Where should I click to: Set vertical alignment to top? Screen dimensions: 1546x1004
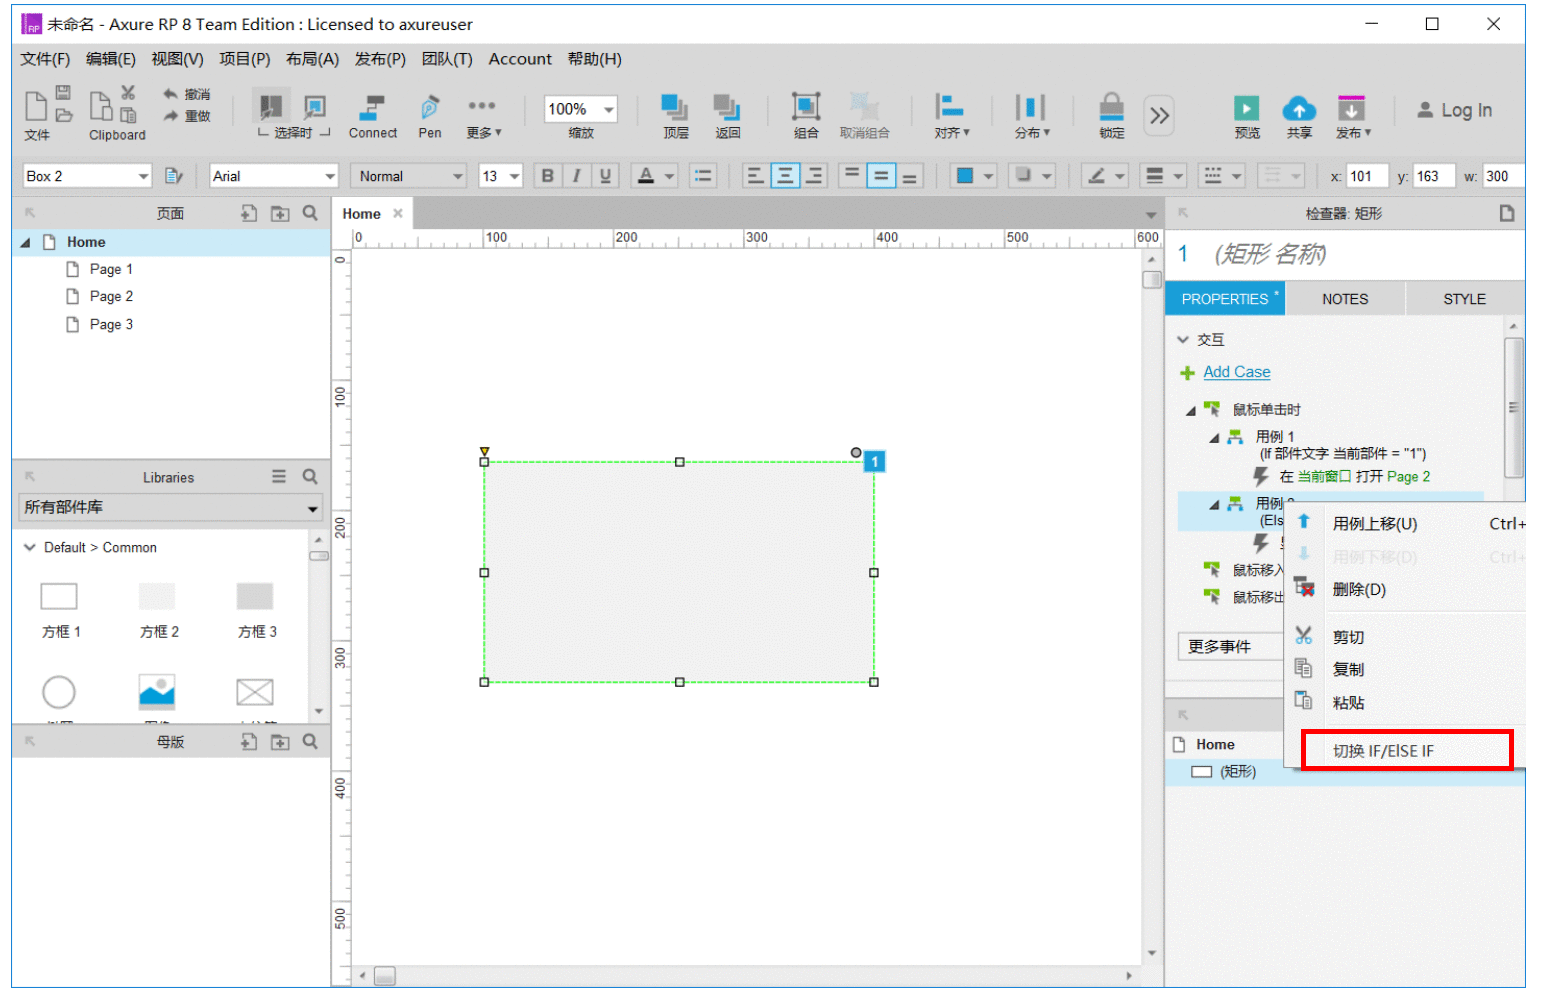coord(851,176)
